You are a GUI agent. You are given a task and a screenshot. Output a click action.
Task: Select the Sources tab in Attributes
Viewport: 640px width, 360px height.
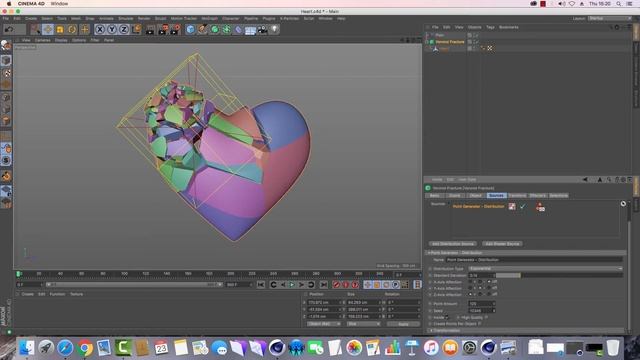[x=496, y=196]
